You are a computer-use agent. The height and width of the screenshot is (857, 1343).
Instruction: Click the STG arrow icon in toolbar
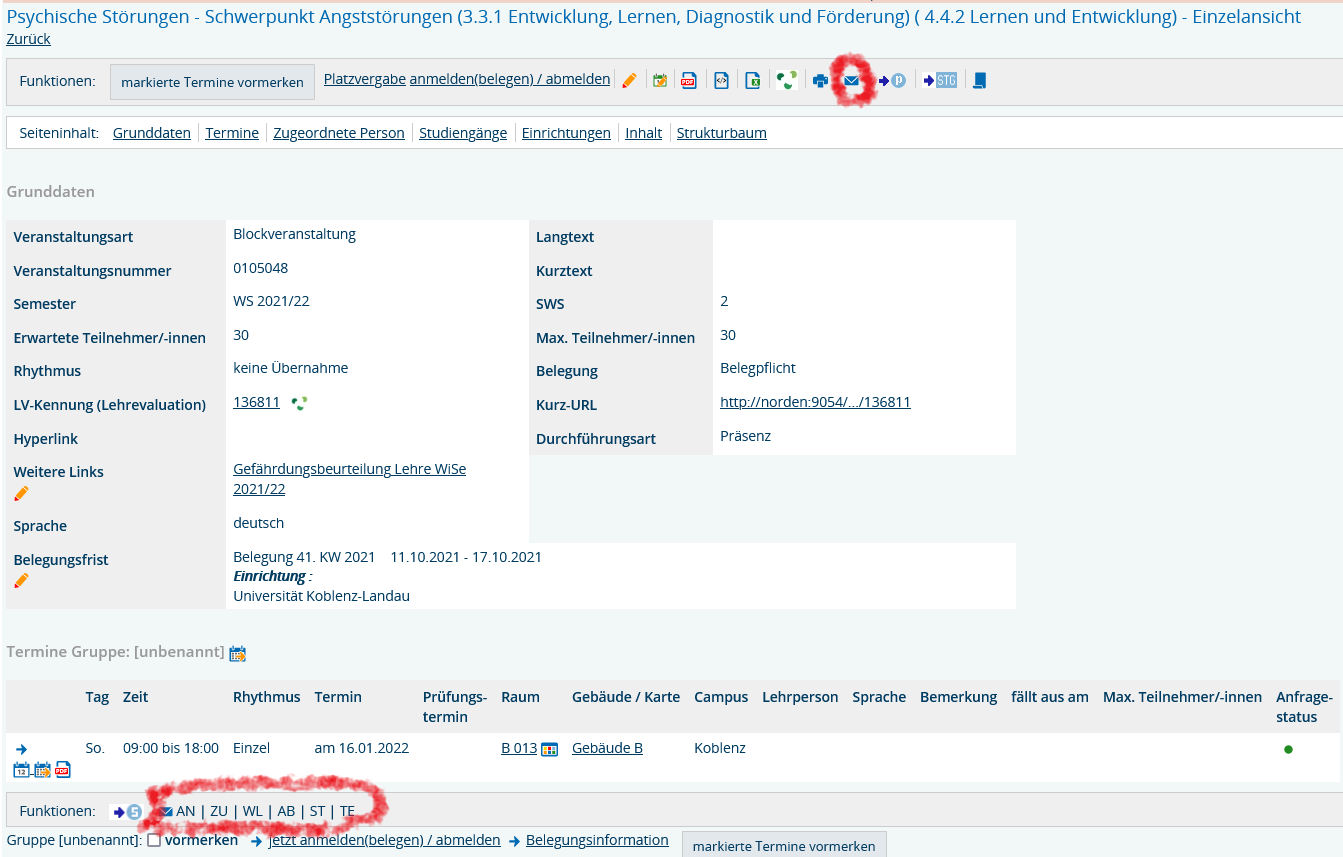click(940, 81)
